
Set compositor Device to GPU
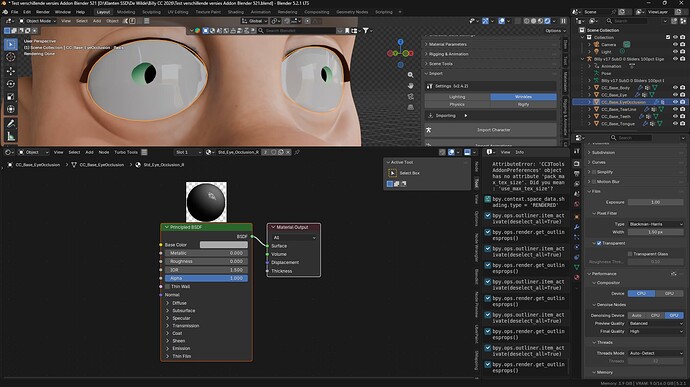(x=669, y=293)
